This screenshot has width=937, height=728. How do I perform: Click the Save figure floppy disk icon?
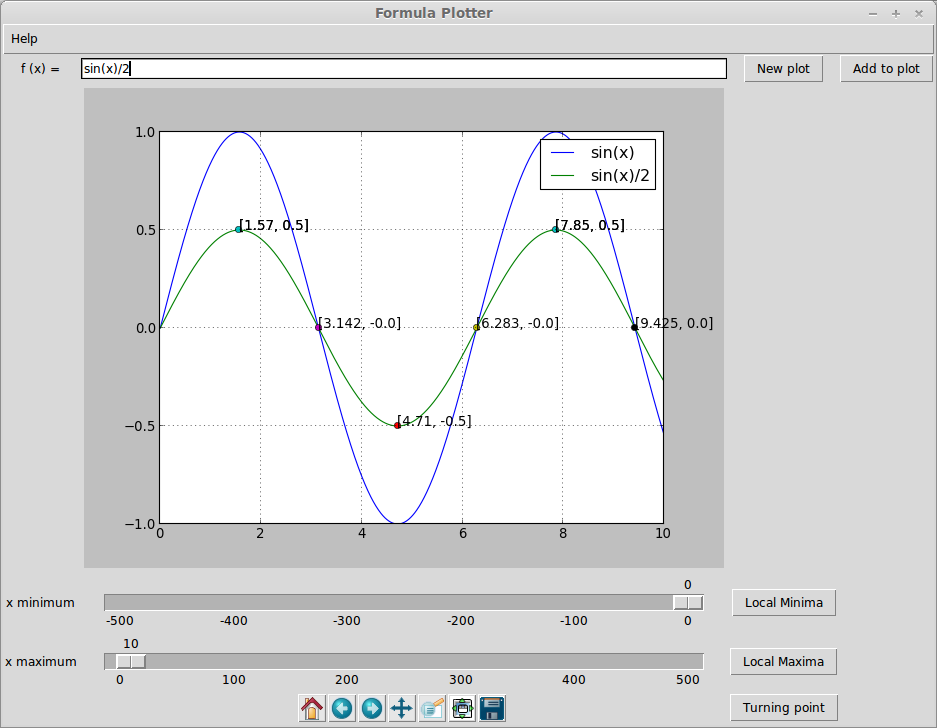click(491, 707)
